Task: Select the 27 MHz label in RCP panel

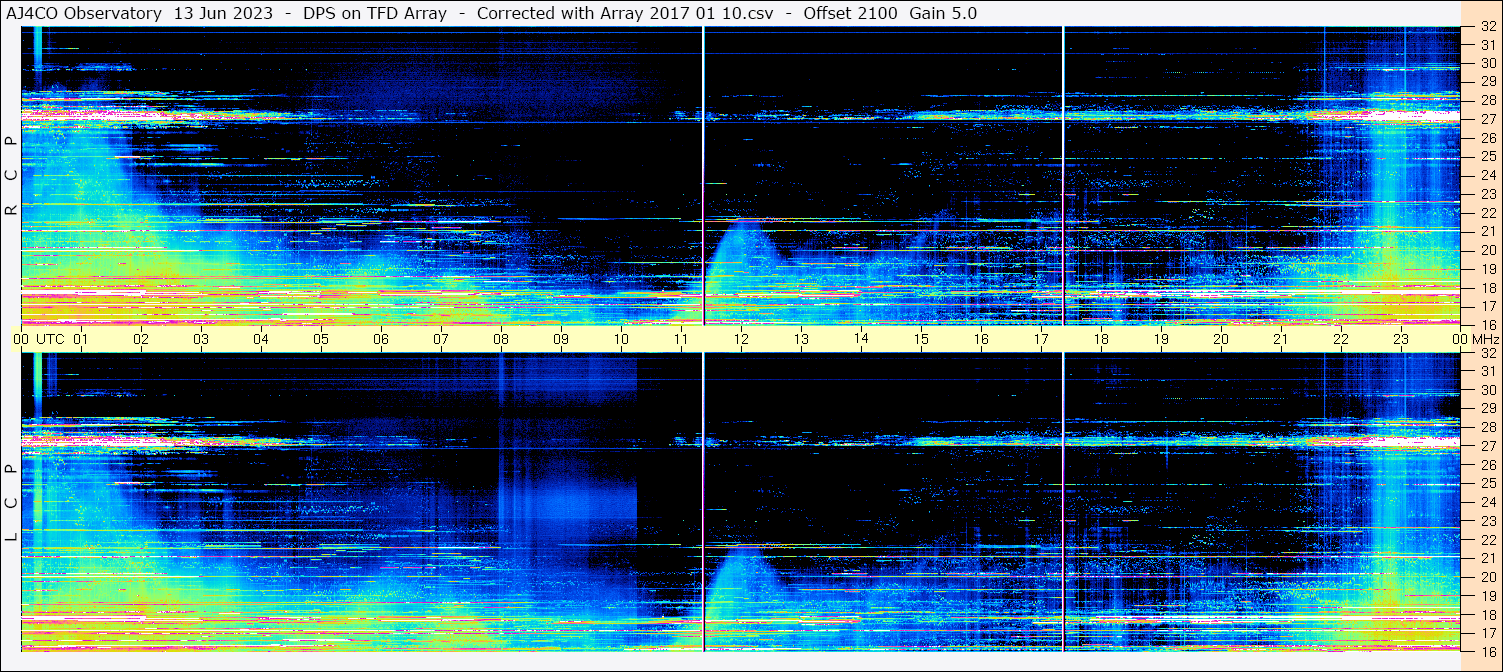Action: pyautogui.click(x=1486, y=119)
